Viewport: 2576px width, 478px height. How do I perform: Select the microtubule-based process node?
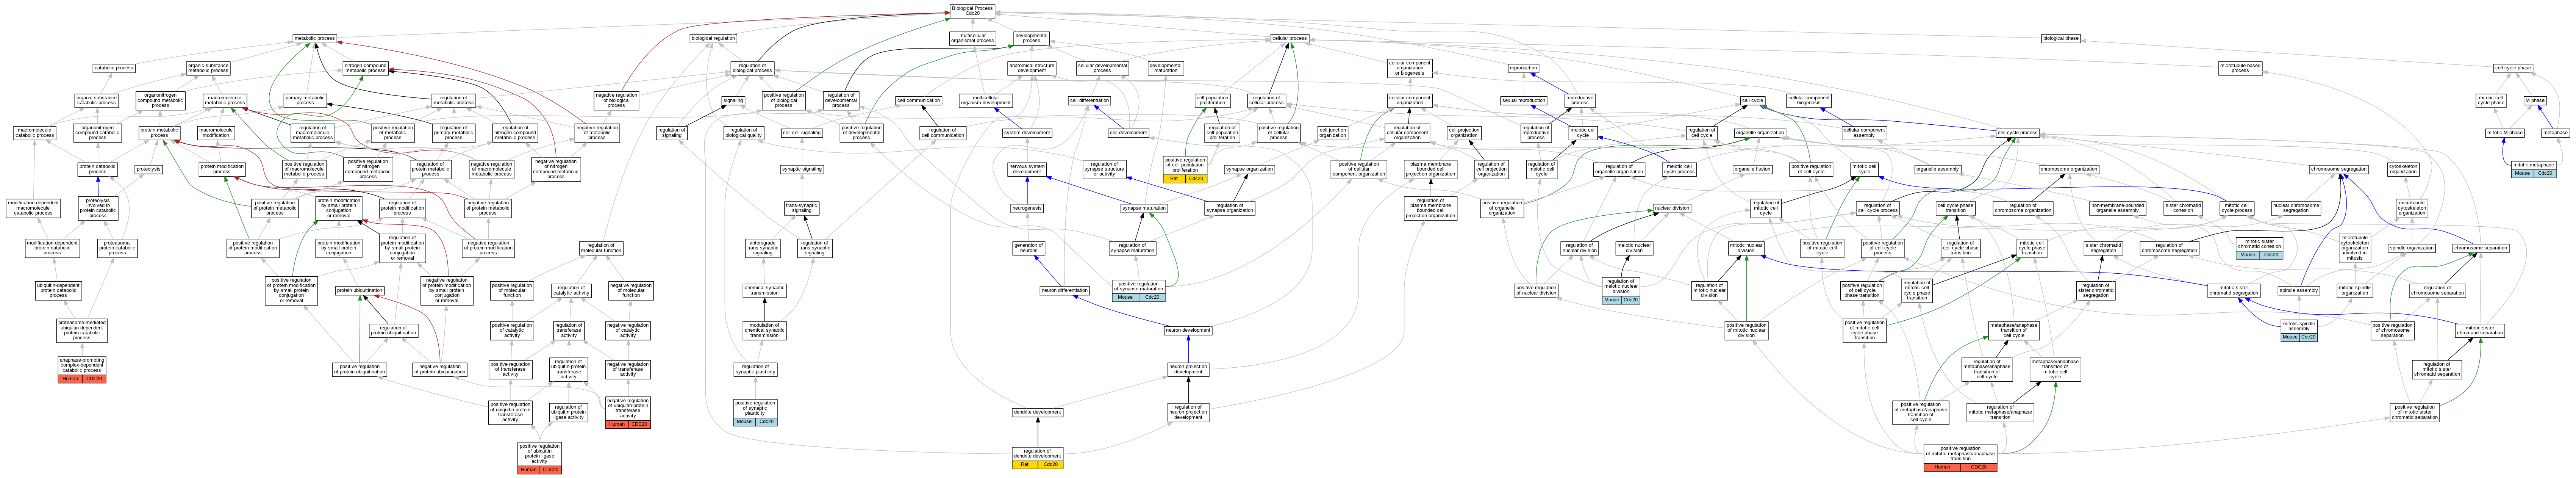coord(2240,68)
